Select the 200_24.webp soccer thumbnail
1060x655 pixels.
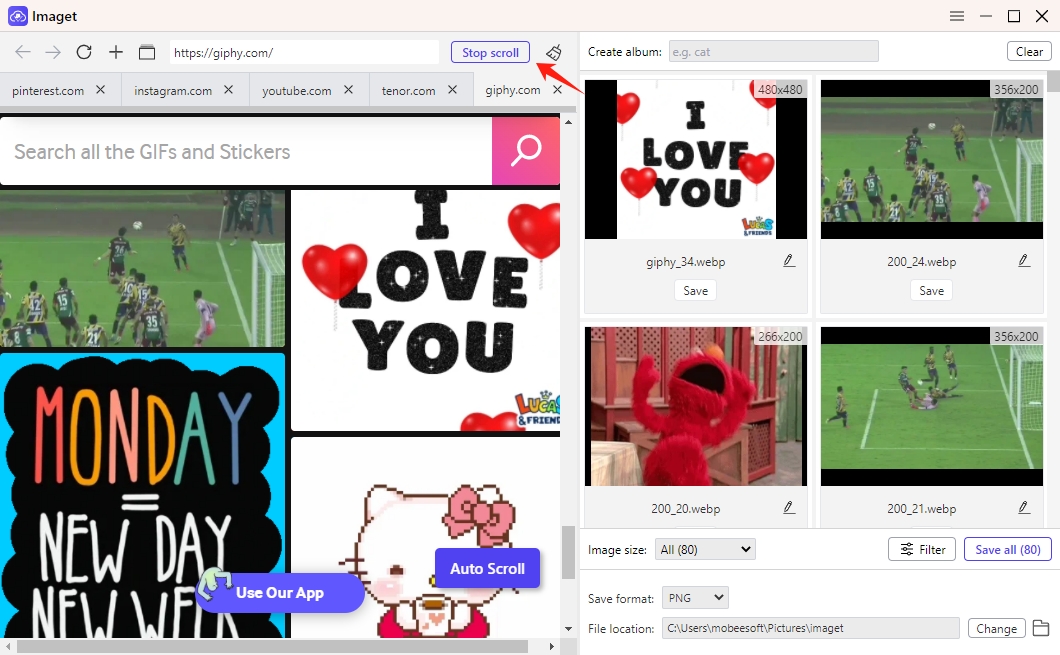coord(932,160)
